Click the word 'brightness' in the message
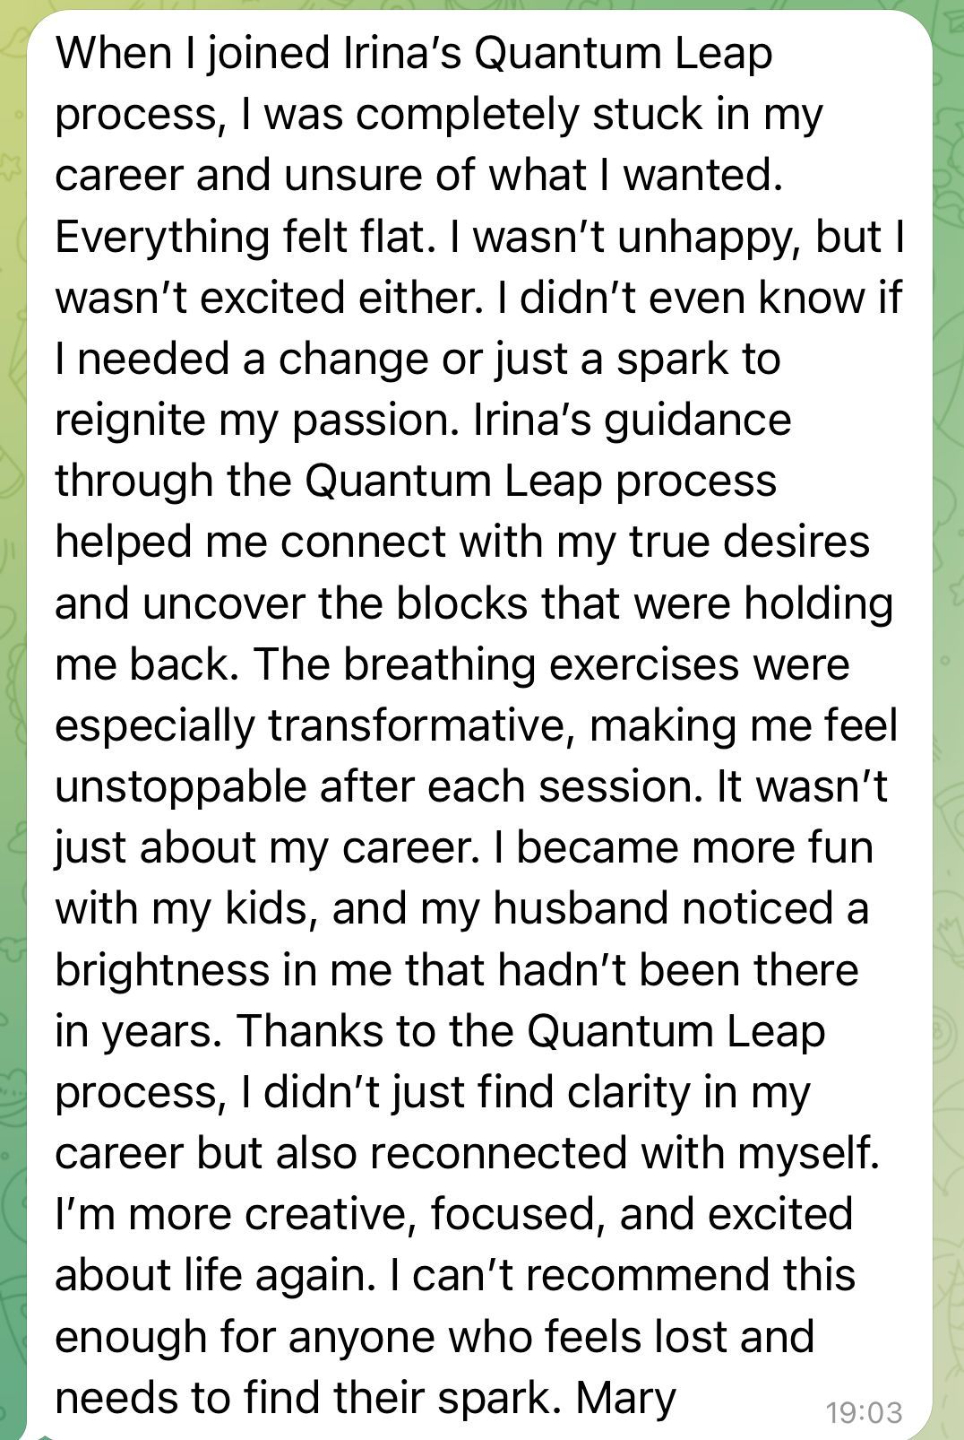The height and width of the screenshot is (1440, 964). click(x=162, y=970)
